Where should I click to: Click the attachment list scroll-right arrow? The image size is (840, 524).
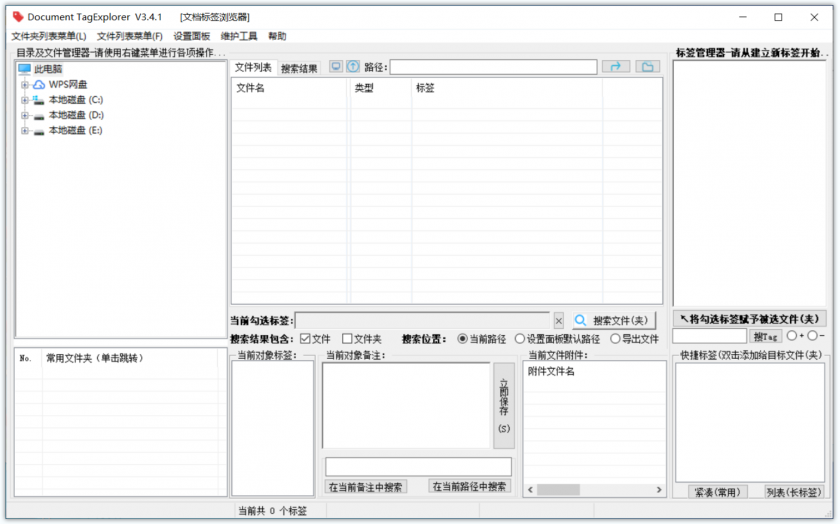(659, 490)
